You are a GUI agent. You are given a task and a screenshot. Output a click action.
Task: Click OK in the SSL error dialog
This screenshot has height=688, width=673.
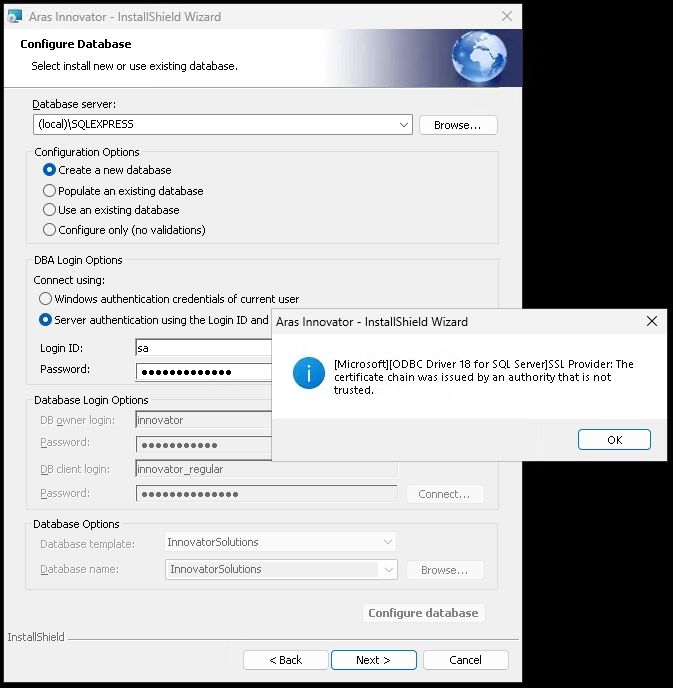click(614, 440)
